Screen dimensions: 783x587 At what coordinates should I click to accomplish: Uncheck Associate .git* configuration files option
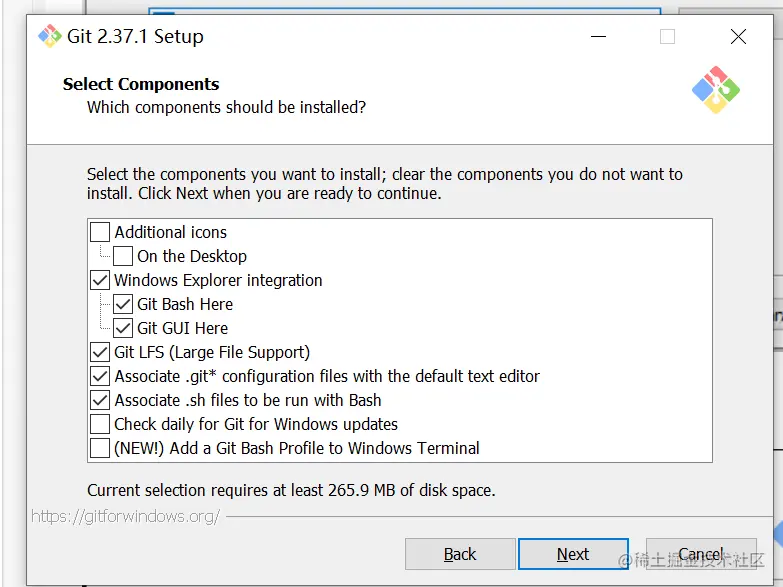pos(100,376)
